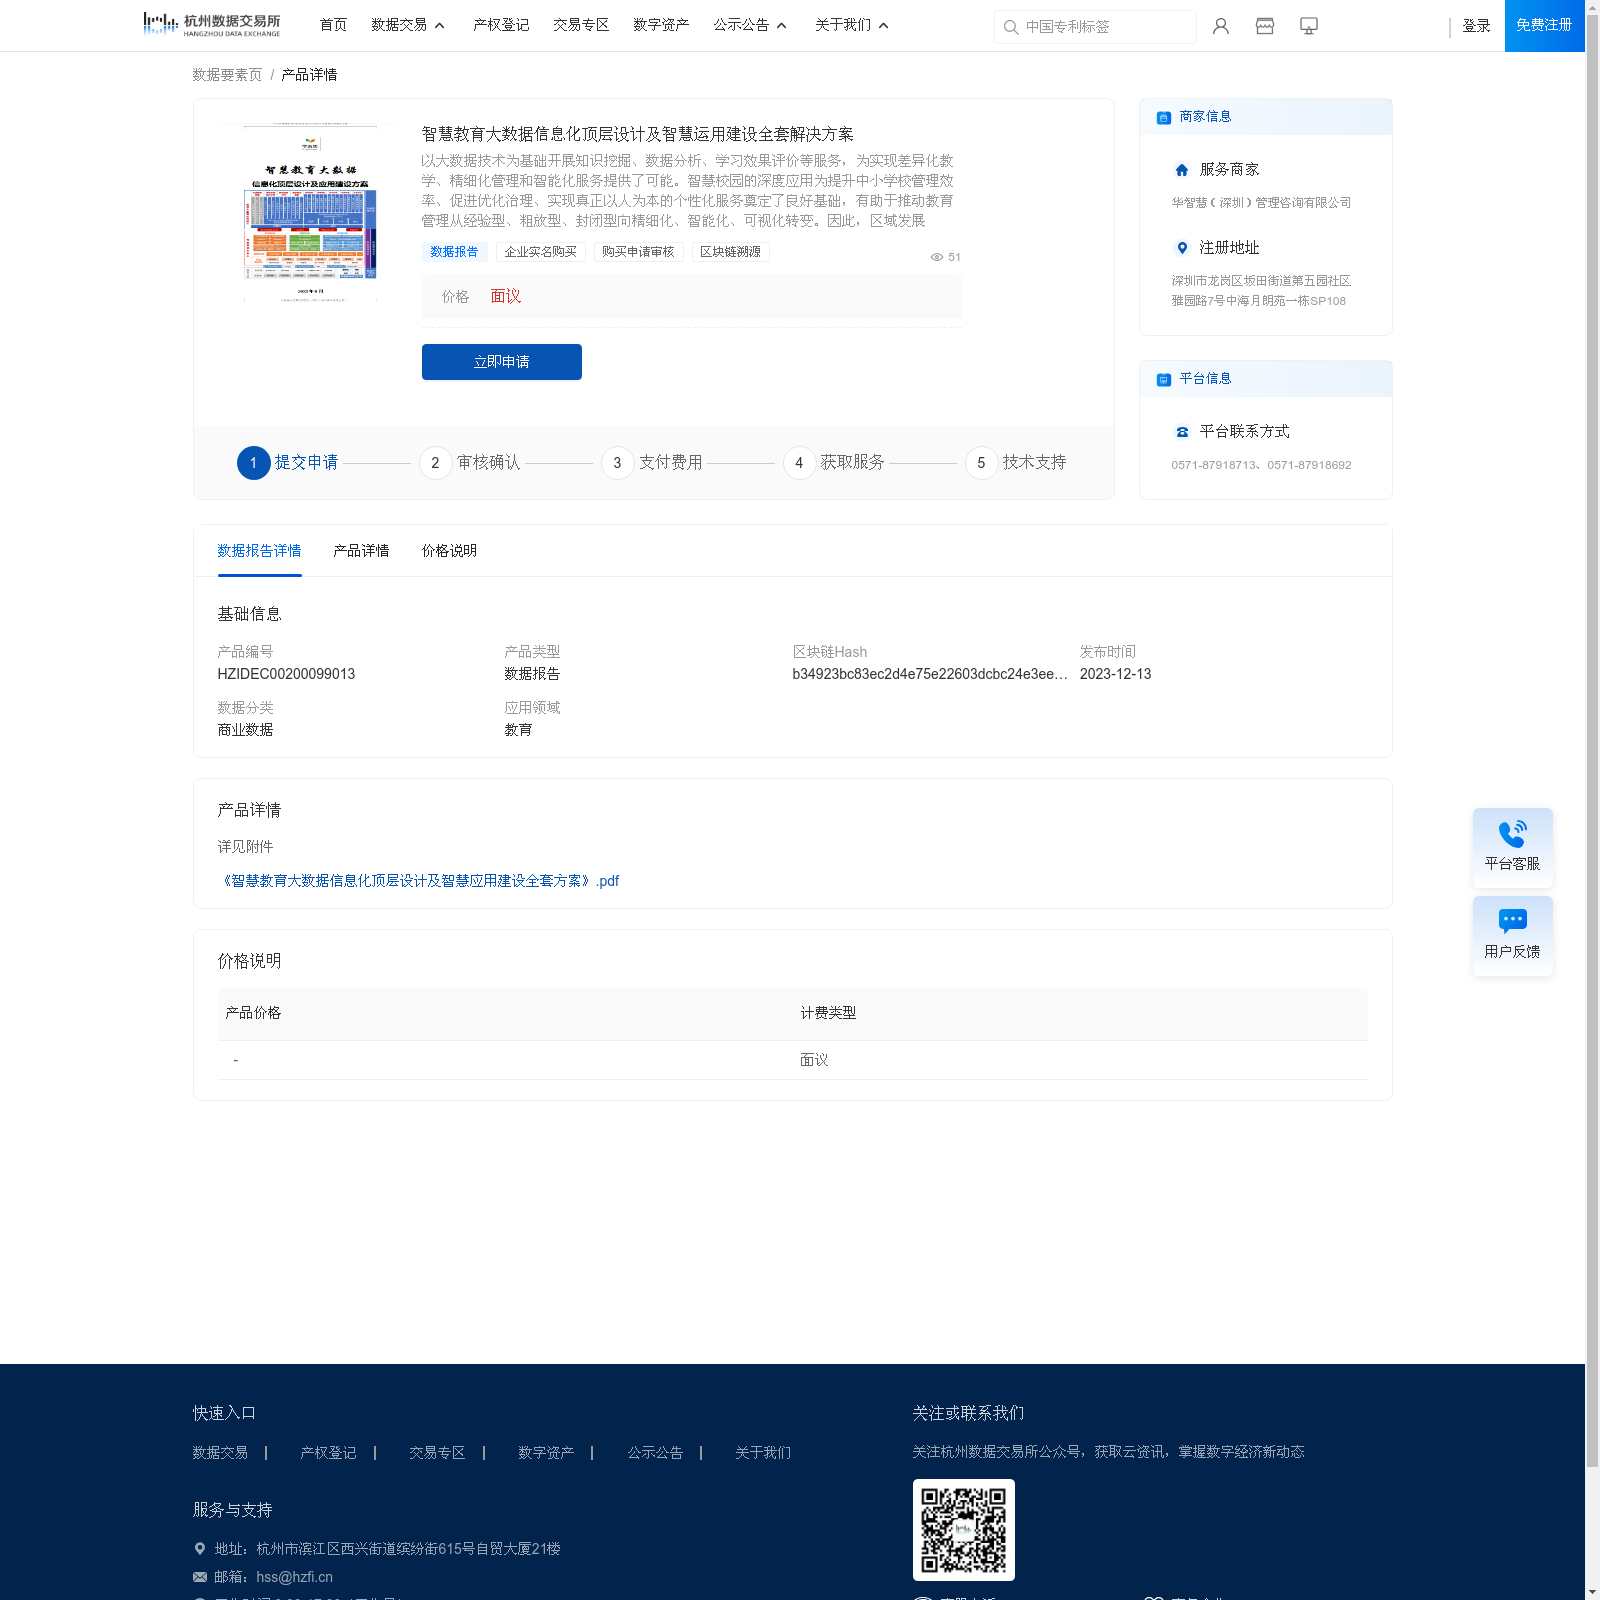Click the footer address pin icon

pyautogui.click(x=200, y=1549)
